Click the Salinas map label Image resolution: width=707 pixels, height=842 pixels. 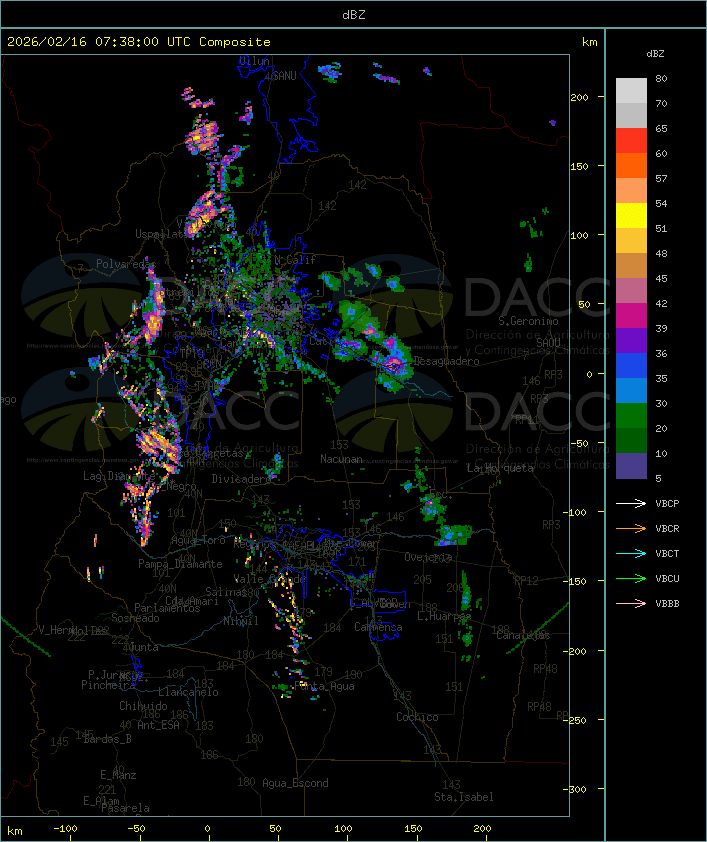click(226, 592)
